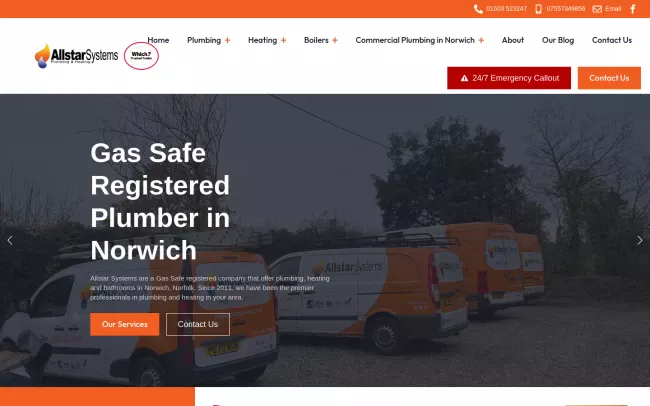
Task: Click the Allstar Systems logo
Action: click(x=76, y=56)
